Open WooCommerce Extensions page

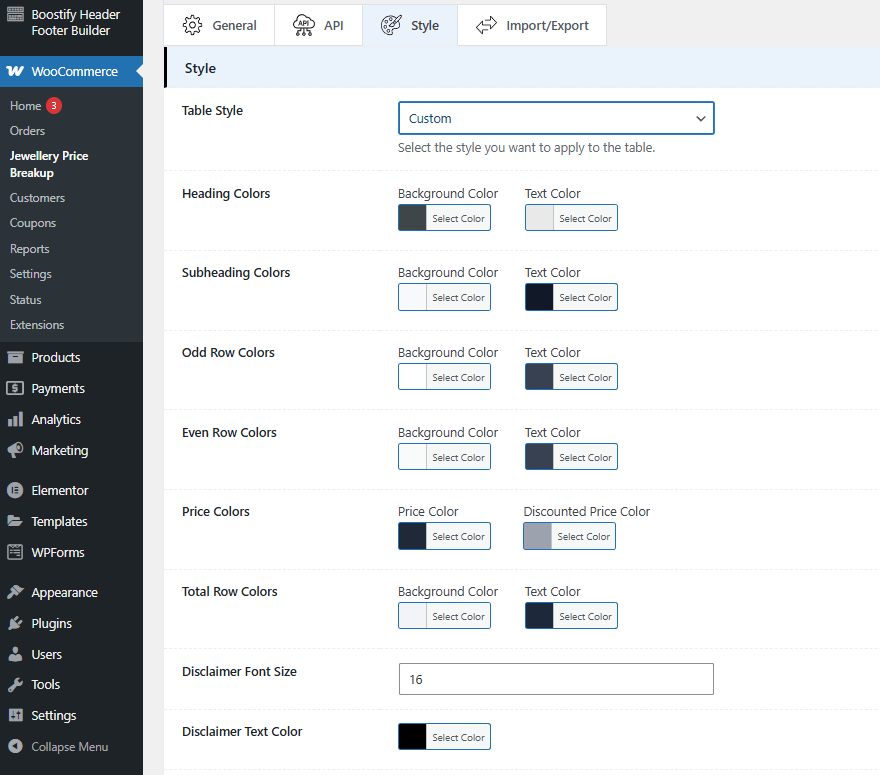coord(37,325)
